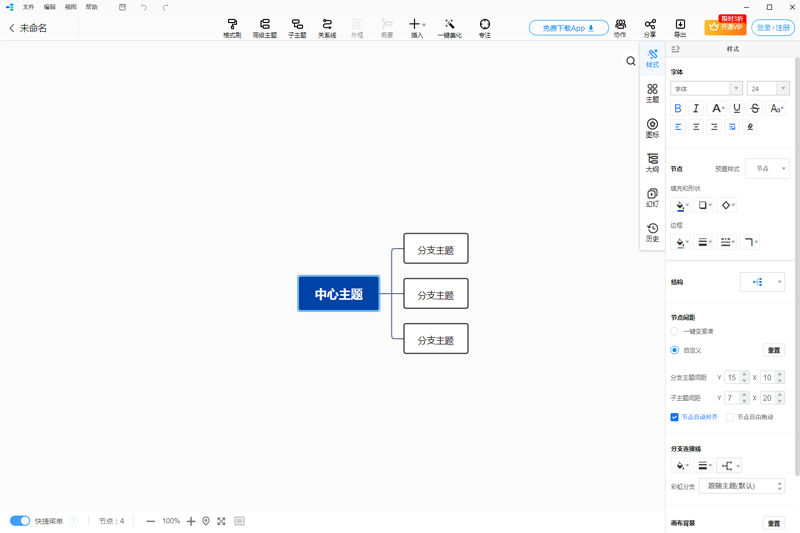Click the 登录/注册 button
The image size is (800, 533).
pyautogui.click(x=773, y=28)
